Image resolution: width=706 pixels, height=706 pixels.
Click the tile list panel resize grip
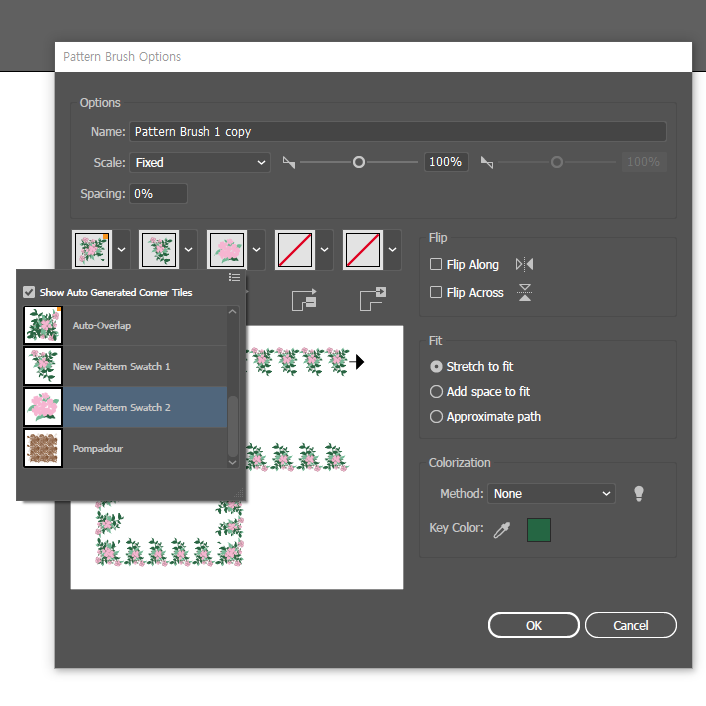pyautogui.click(x=239, y=494)
